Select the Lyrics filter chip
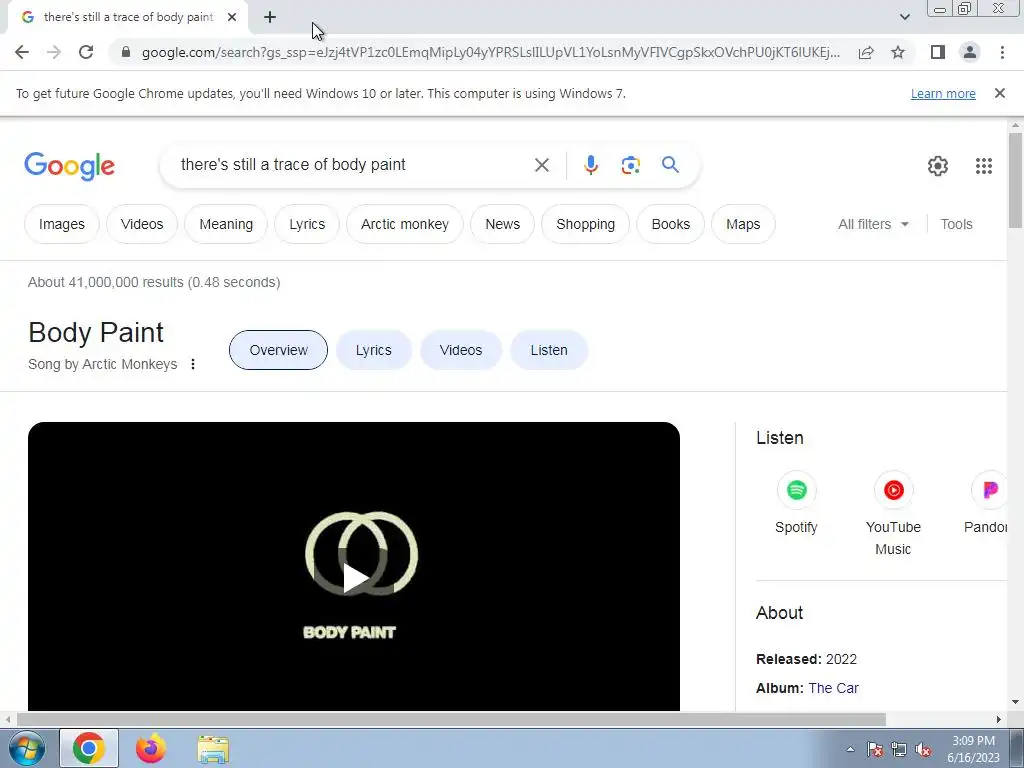The height and width of the screenshot is (768, 1024). pyautogui.click(x=307, y=224)
